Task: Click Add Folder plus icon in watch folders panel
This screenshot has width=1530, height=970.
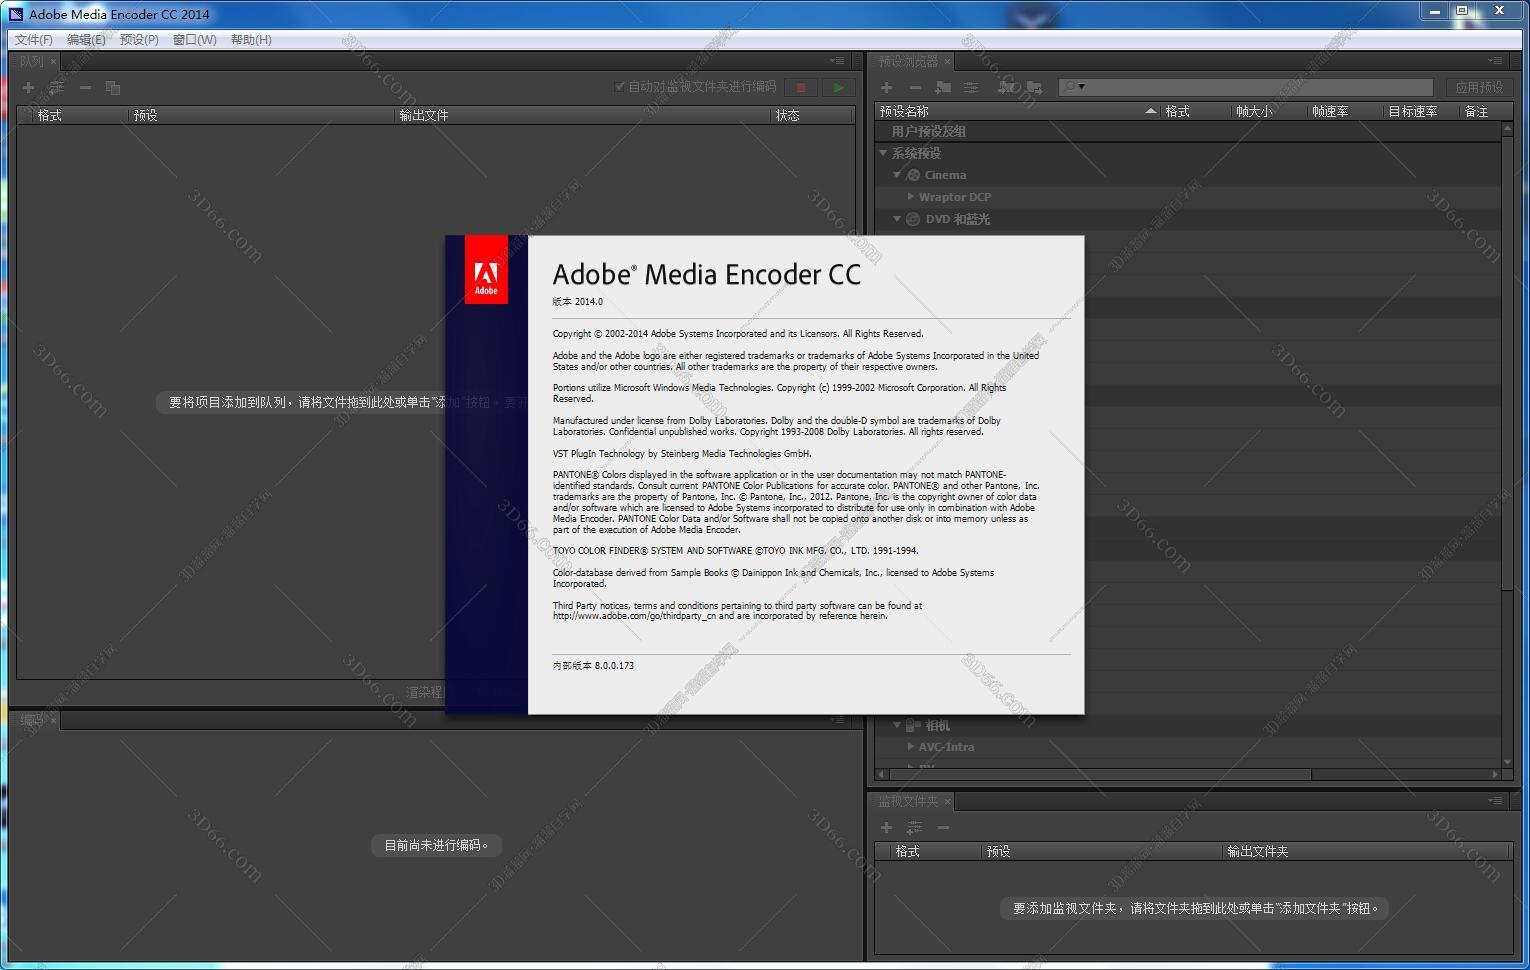Action: tap(886, 827)
